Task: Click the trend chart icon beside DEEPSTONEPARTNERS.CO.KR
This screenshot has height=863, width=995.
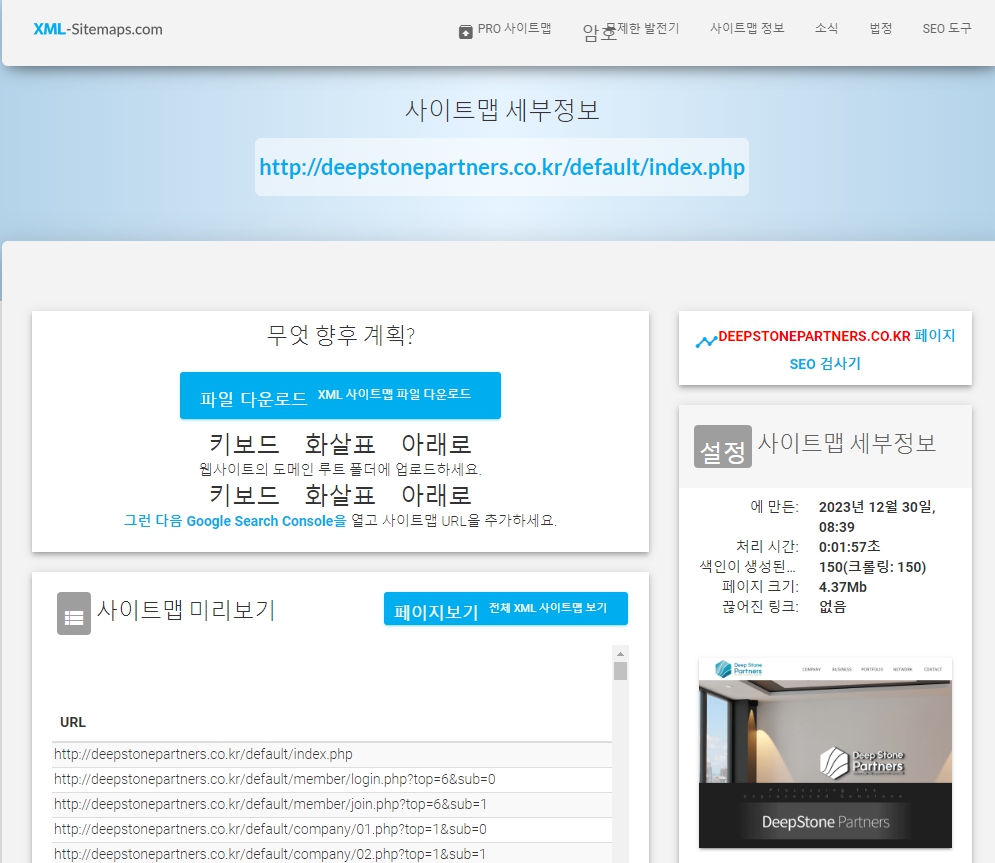Action: [706, 341]
